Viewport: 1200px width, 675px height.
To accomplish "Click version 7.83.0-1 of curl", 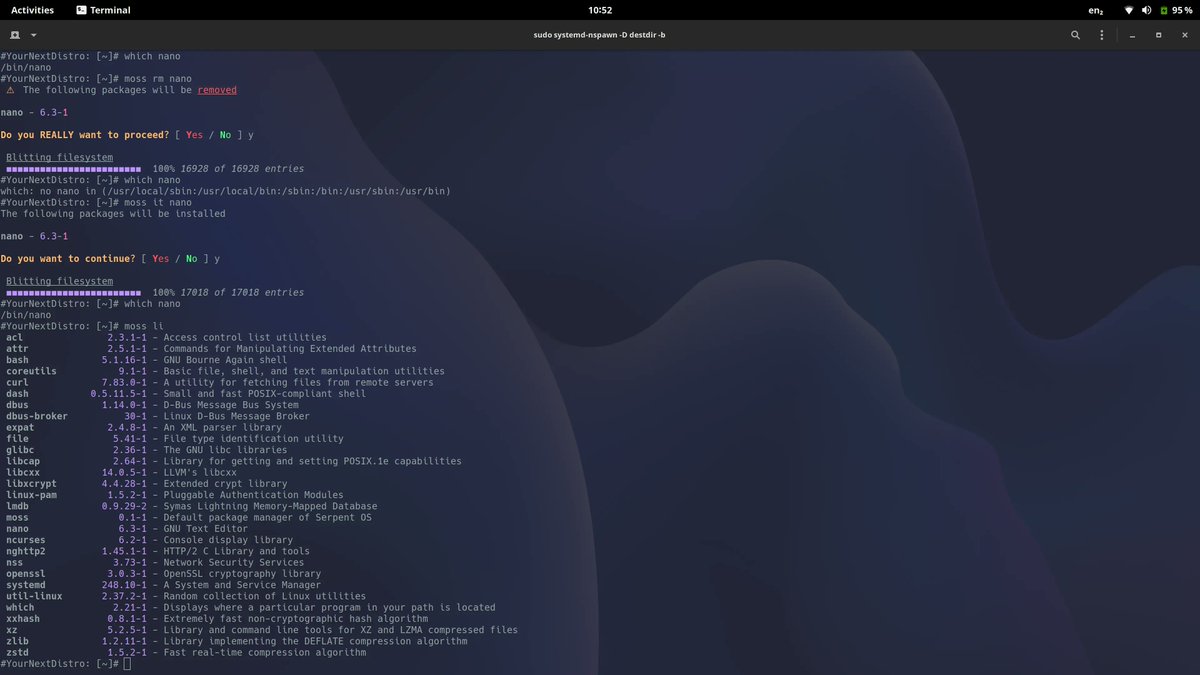I will pos(124,382).
